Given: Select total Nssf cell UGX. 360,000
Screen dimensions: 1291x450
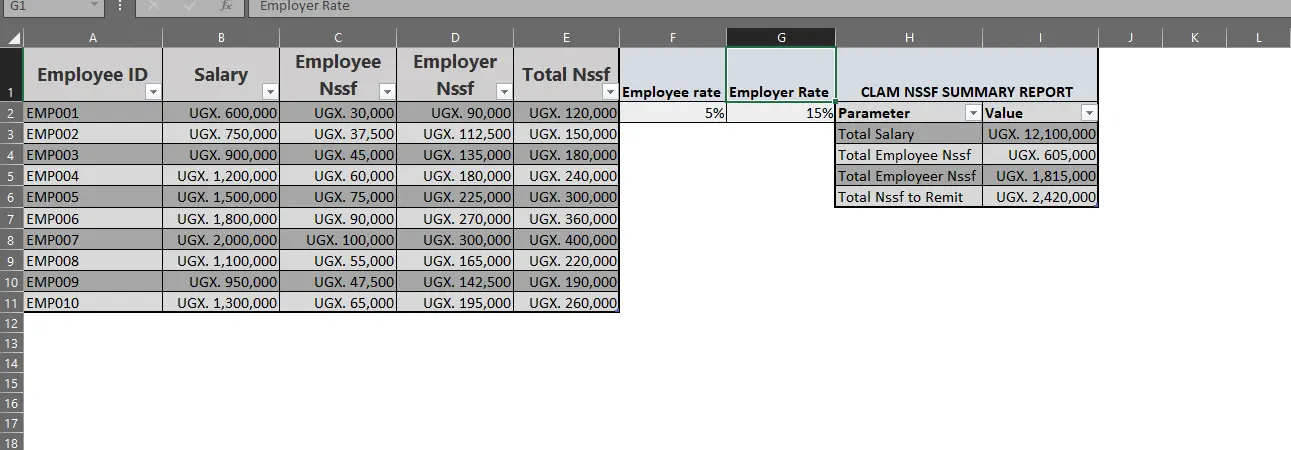Looking at the screenshot, I should [x=566, y=218].
